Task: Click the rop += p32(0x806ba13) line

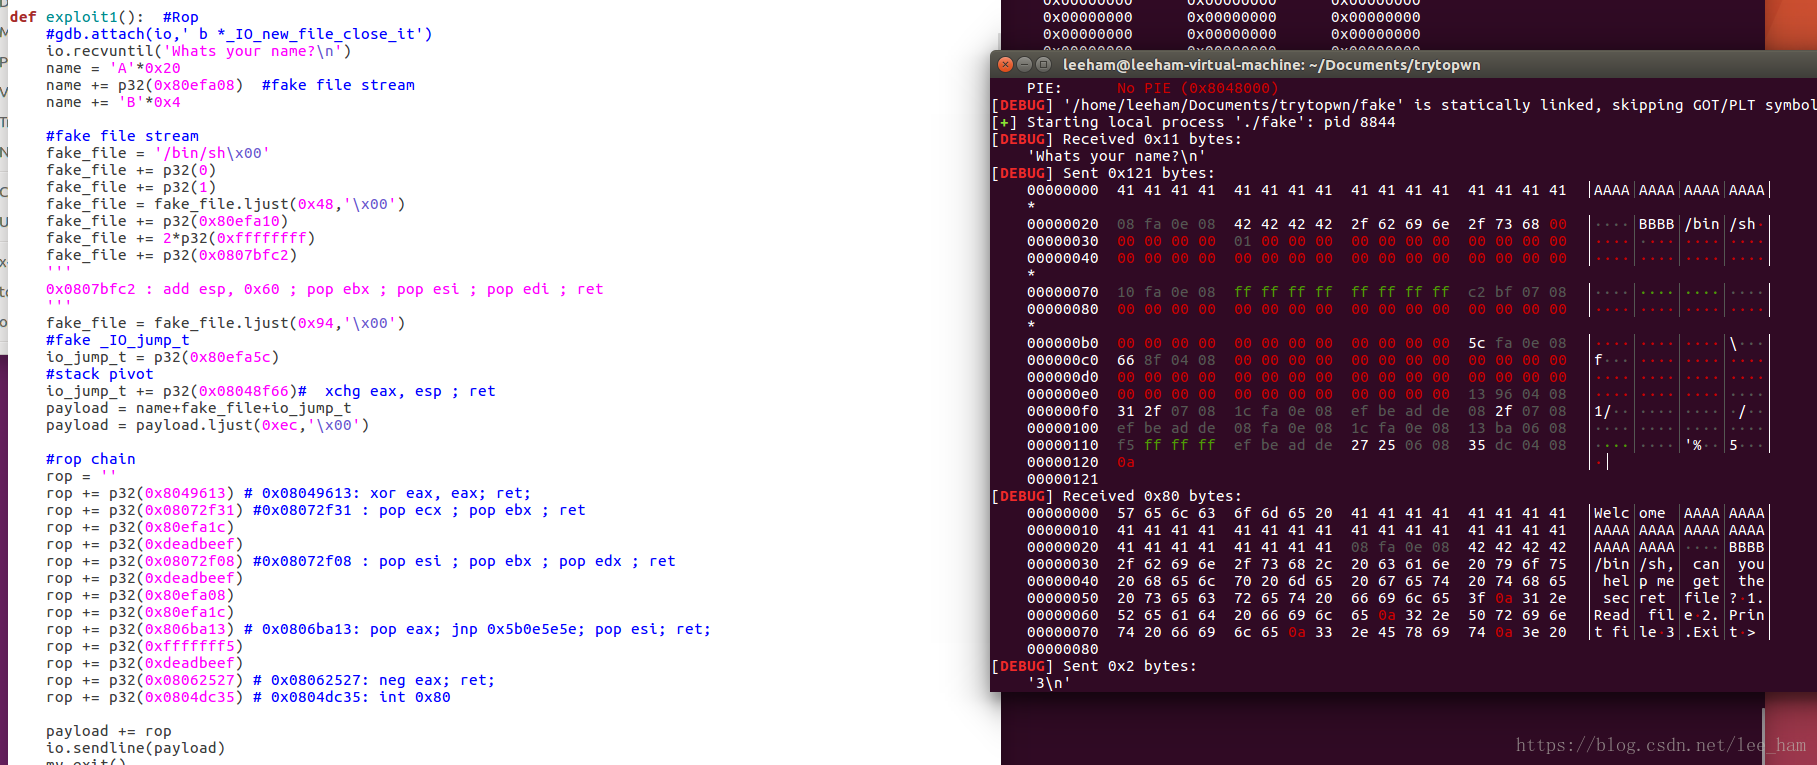Action: [378, 629]
